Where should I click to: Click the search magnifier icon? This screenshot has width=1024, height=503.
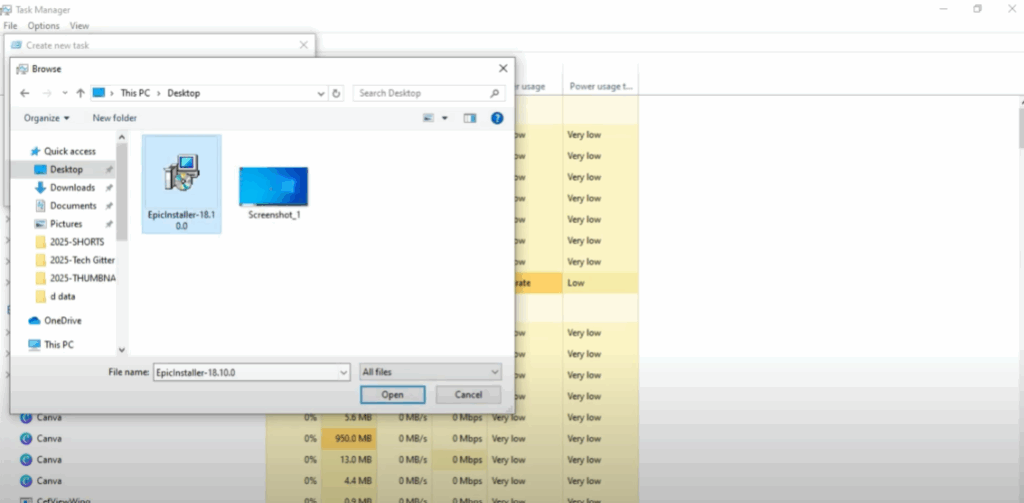[494, 93]
